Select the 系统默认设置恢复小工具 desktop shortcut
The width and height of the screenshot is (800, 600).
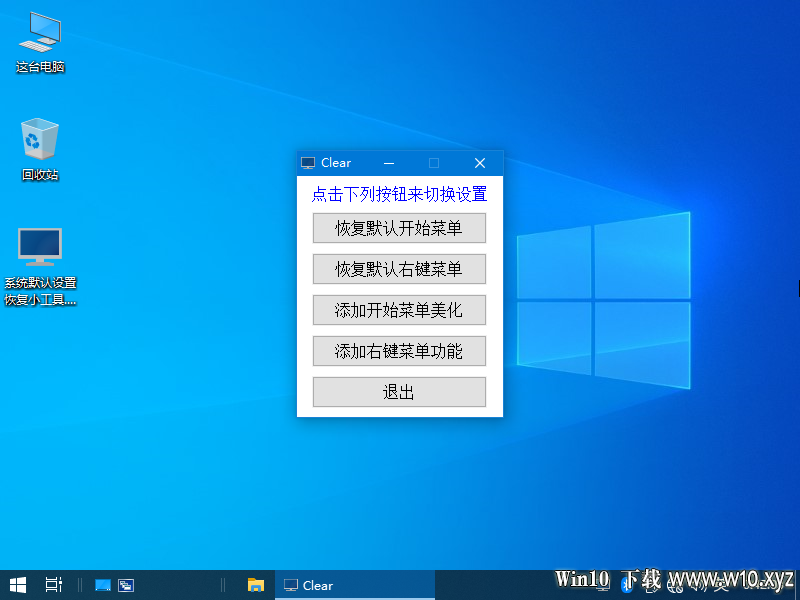pos(40,266)
